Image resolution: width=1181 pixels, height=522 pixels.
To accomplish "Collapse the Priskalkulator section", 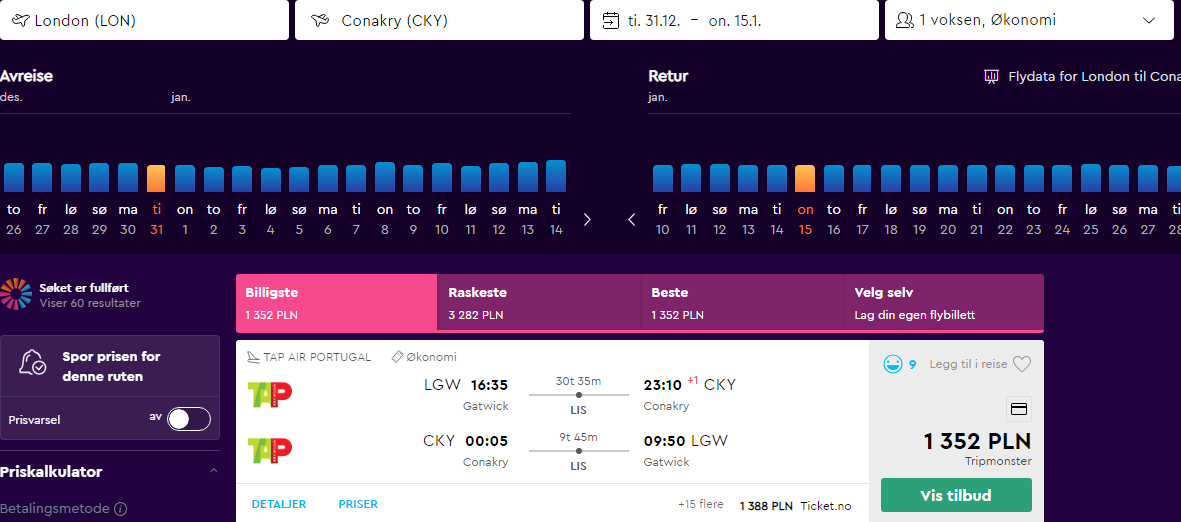I will click(213, 472).
